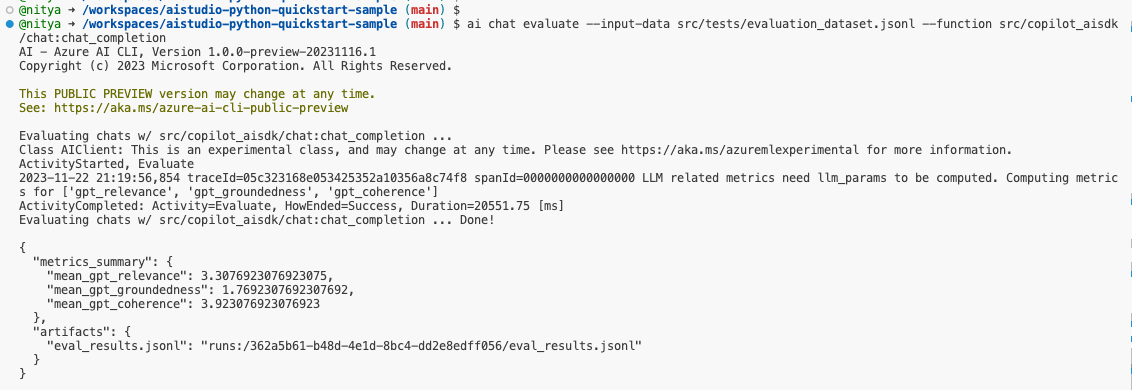
Task: Click the "artifacts" key
Action: [x=69, y=332]
